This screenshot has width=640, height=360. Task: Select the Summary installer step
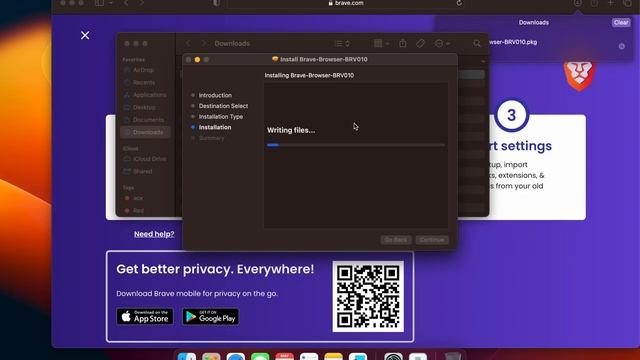tap(211, 138)
